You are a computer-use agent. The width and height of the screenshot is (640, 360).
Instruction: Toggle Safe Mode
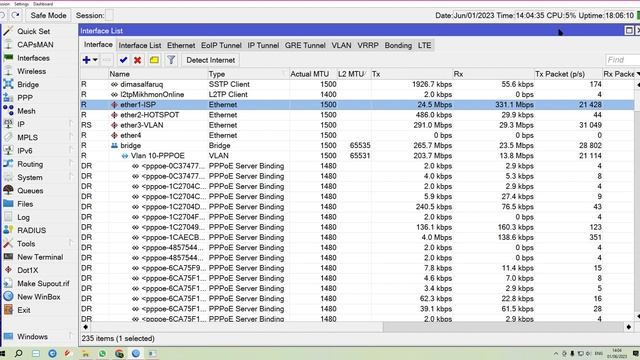pos(48,16)
